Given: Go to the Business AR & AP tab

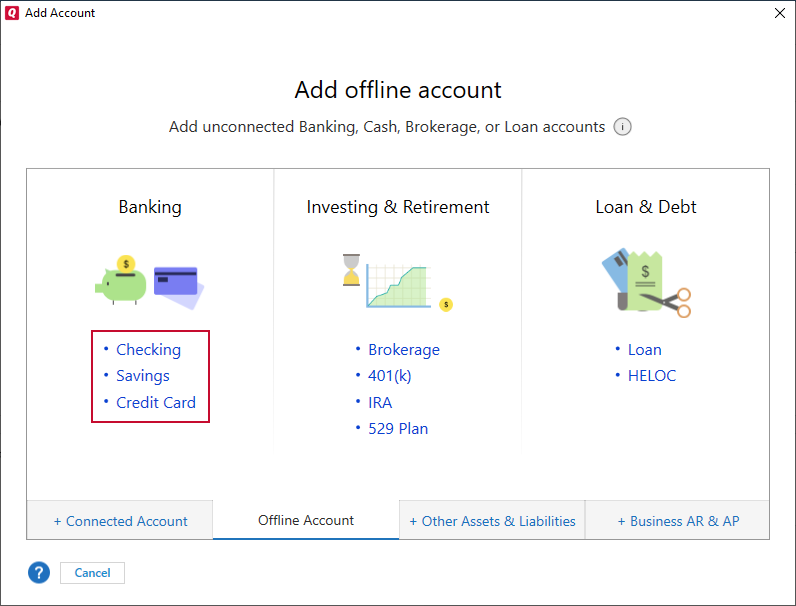Looking at the screenshot, I should coord(678,521).
